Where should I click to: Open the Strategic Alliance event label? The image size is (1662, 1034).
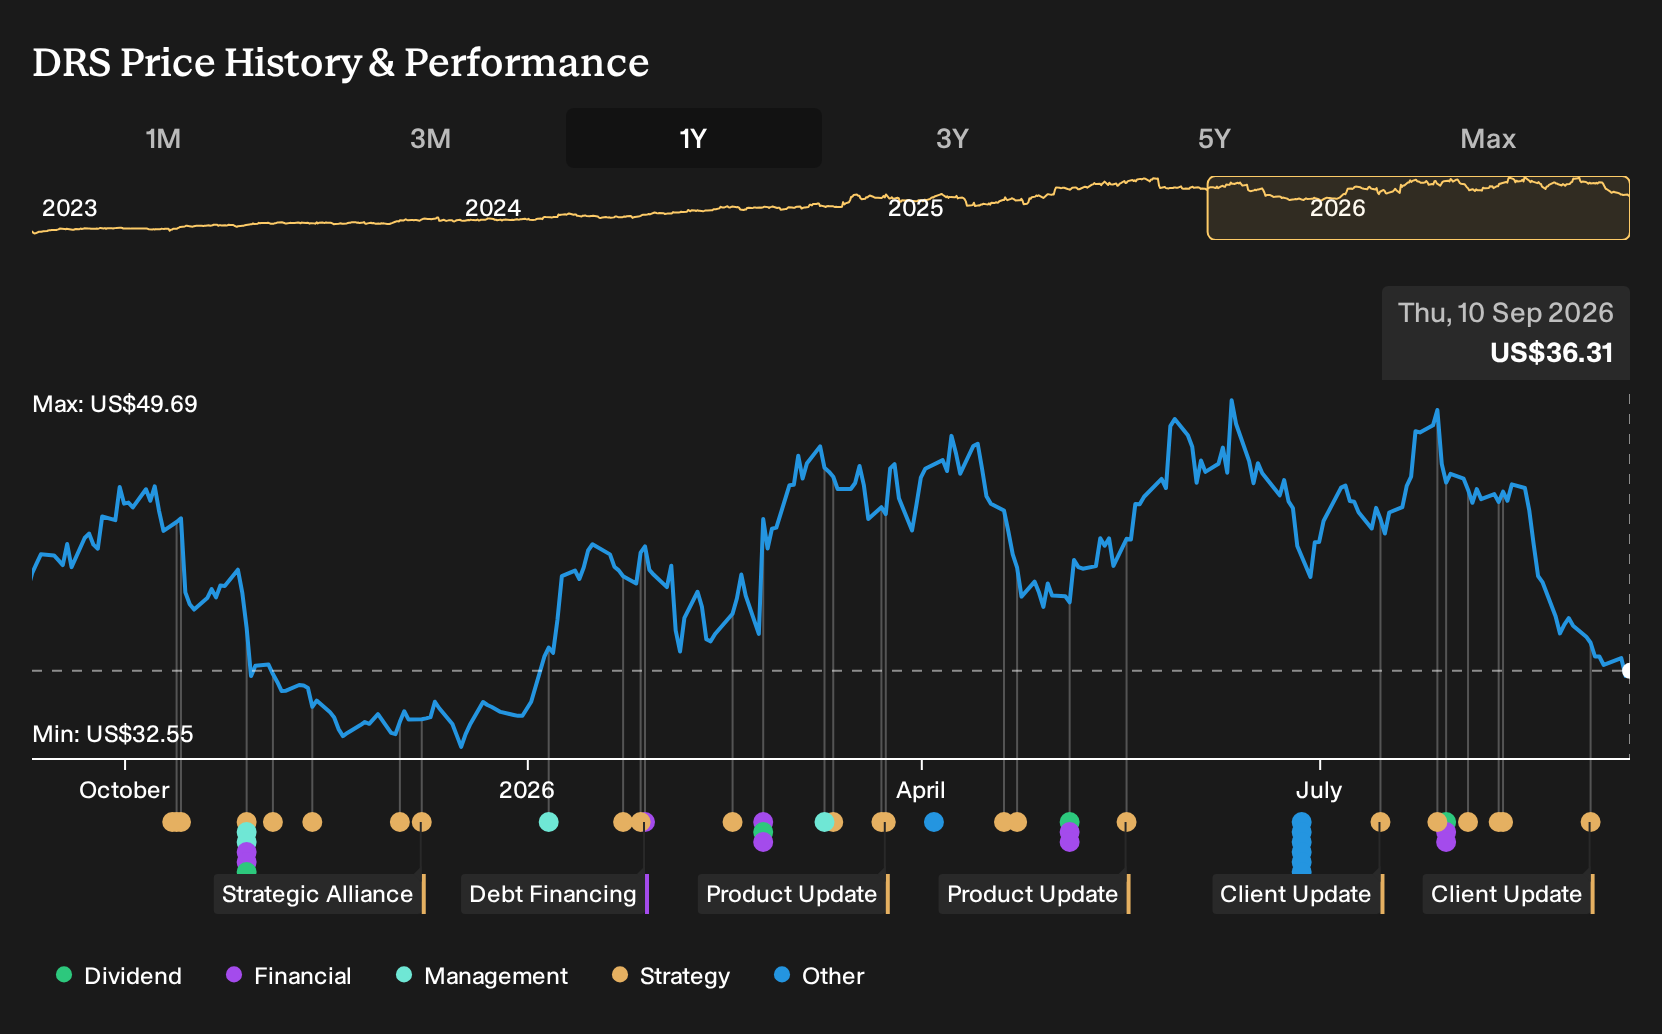click(x=320, y=894)
